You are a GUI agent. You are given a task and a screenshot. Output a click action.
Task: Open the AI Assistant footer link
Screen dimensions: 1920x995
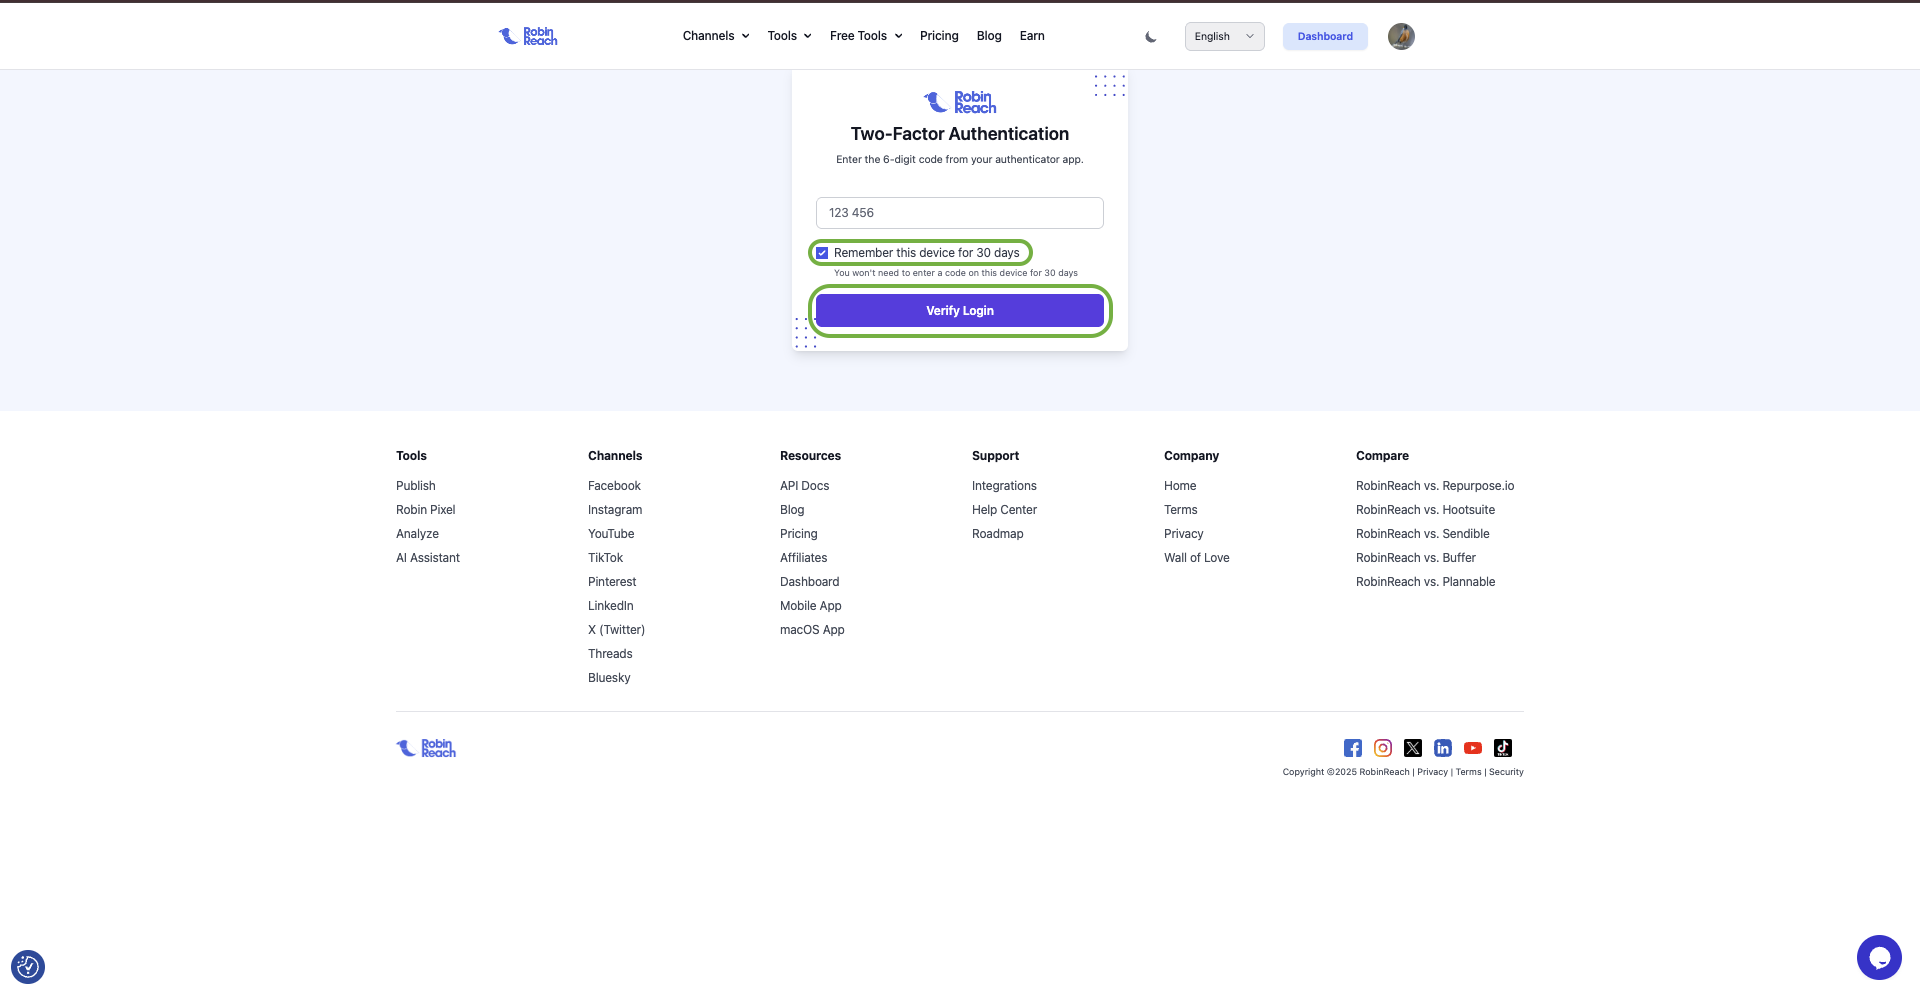(x=428, y=558)
